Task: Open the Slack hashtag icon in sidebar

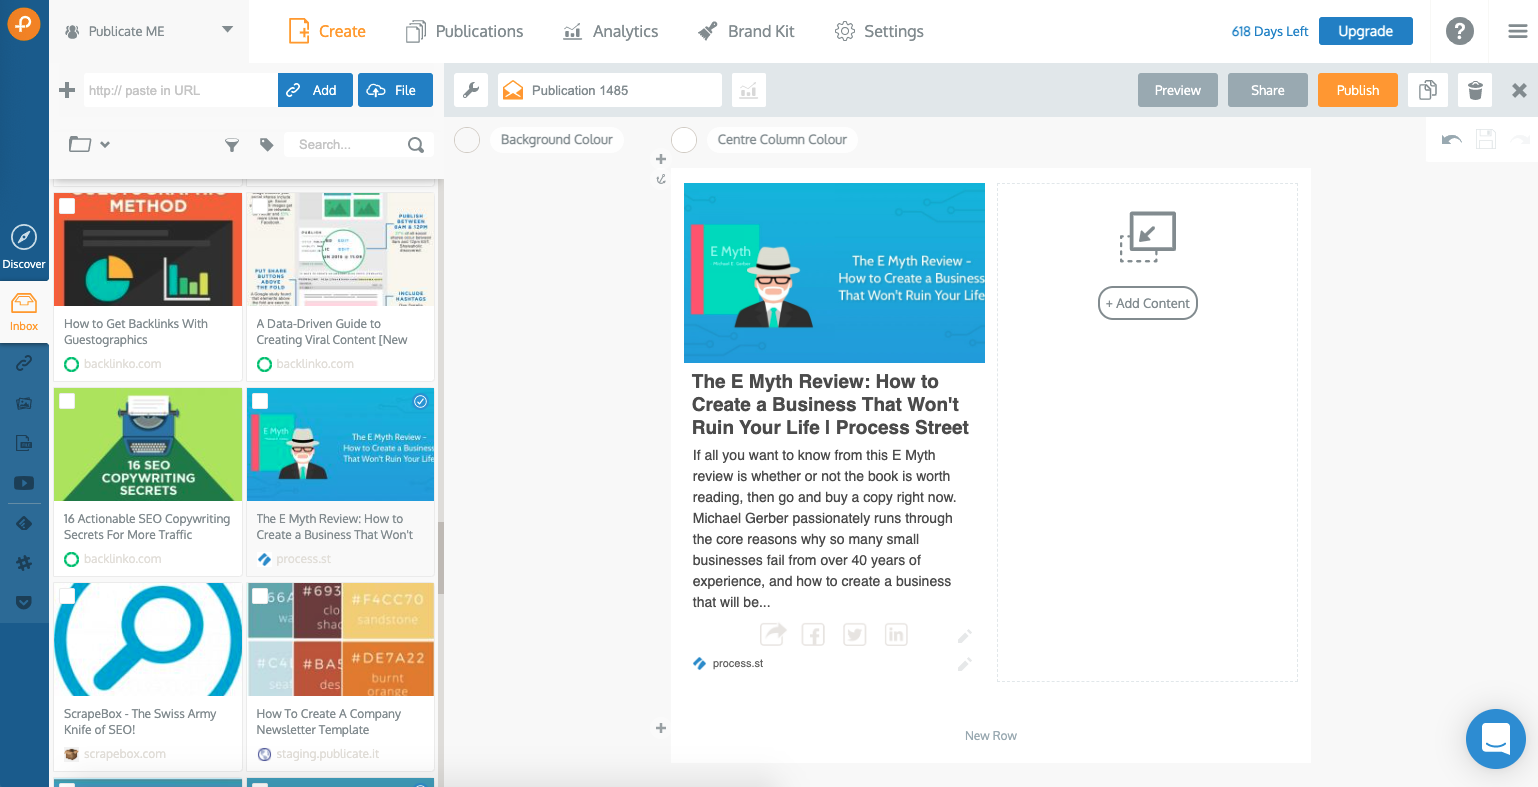Action: (x=24, y=563)
